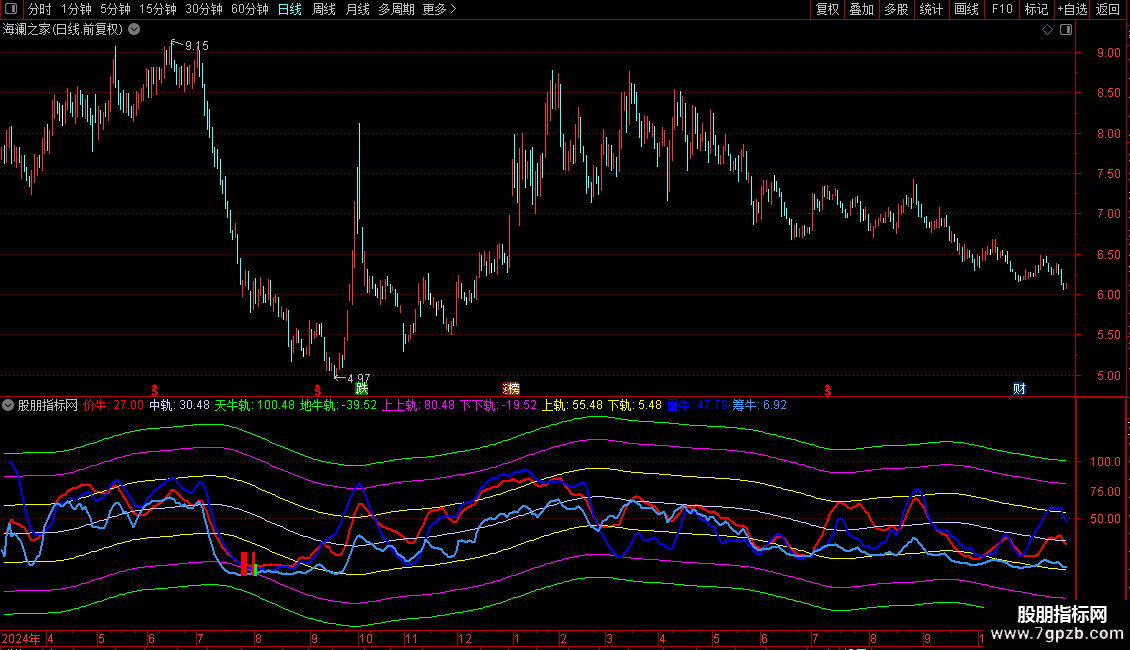Screen dimensions: 1130x650
Task: Open the 更多 periods expander
Action: pos(439,10)
